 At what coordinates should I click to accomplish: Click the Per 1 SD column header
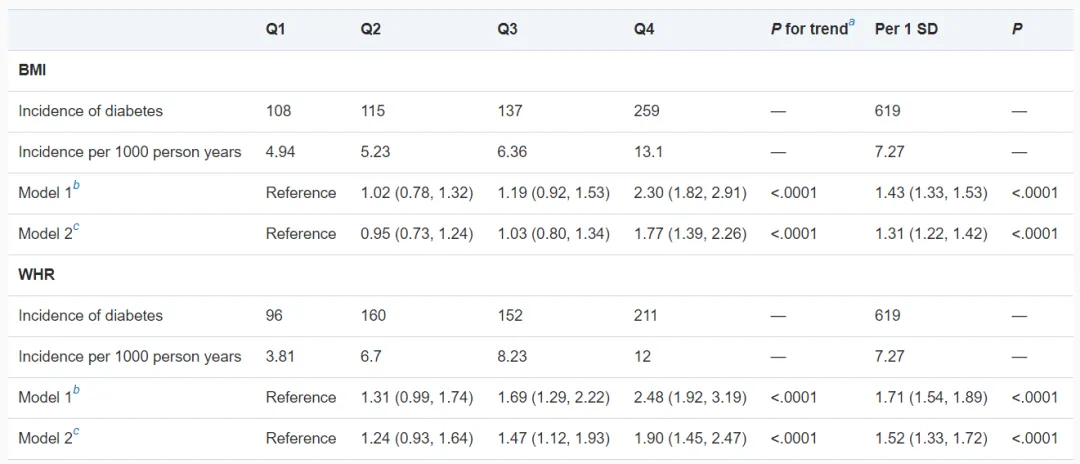pos(906,30)
